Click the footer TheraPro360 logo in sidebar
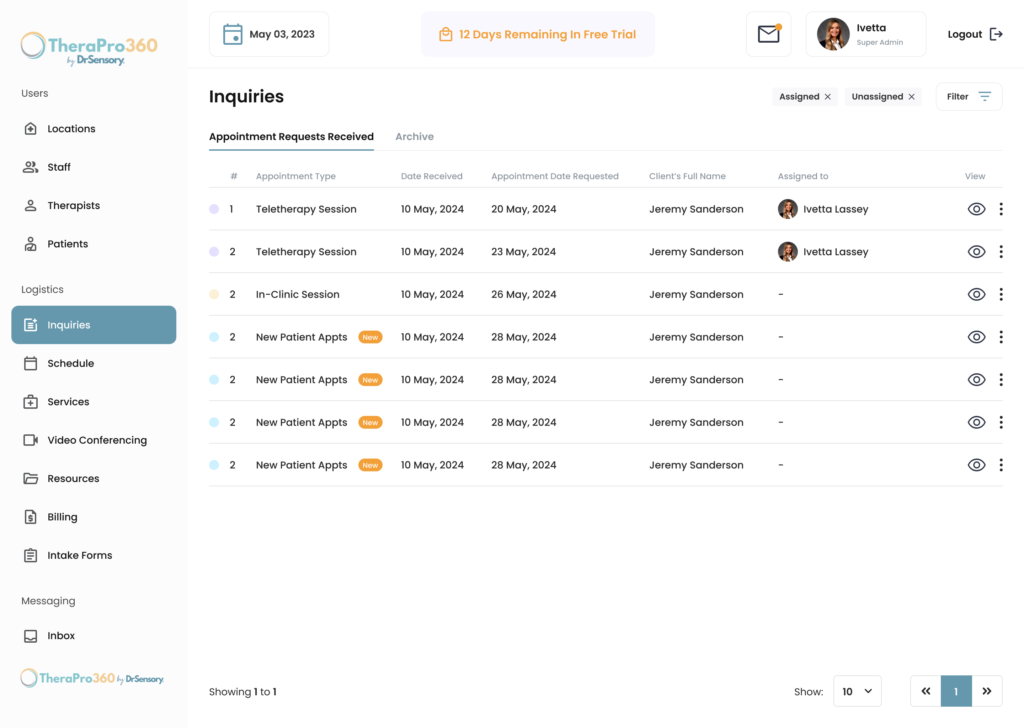The height and width of the screenshot is (728, 1024). (92, 678)
